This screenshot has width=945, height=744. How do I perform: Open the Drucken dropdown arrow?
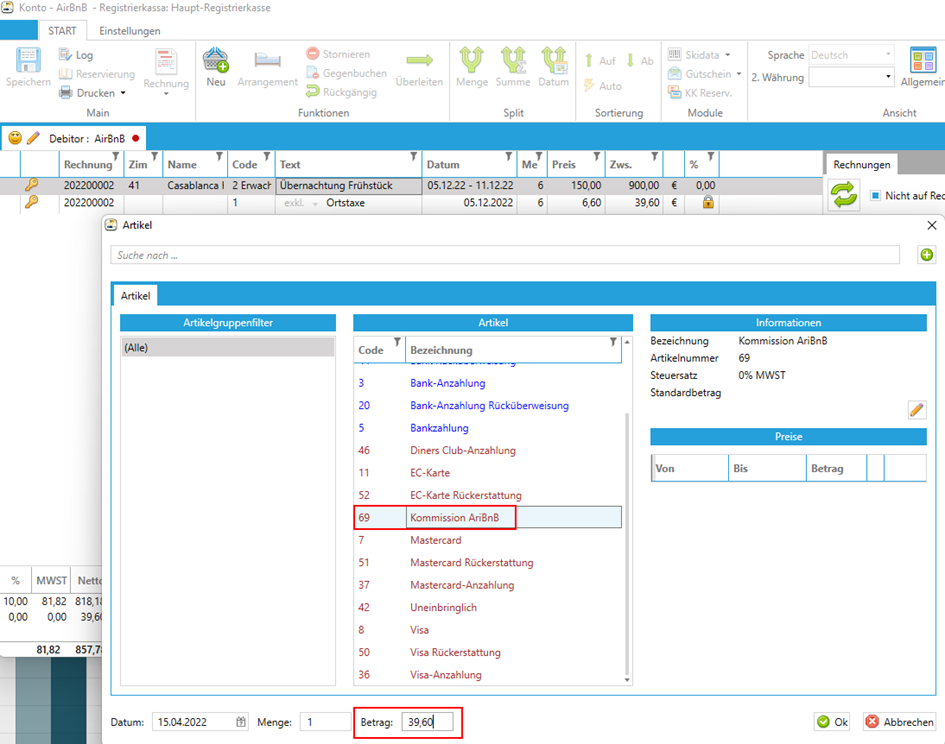click(123, 93)
